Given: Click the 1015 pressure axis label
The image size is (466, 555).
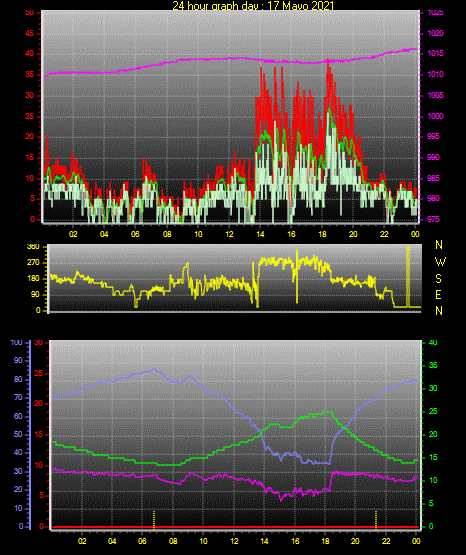Looking at the screenshot, I should (x=435, y=53).
